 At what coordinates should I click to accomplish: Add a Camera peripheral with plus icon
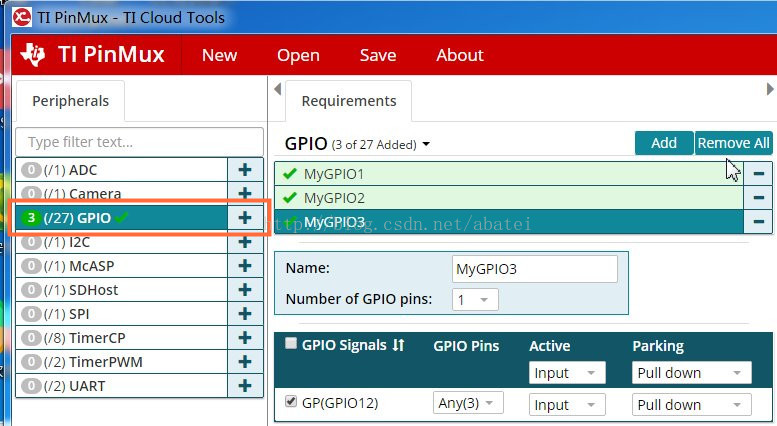pos(245,193)
